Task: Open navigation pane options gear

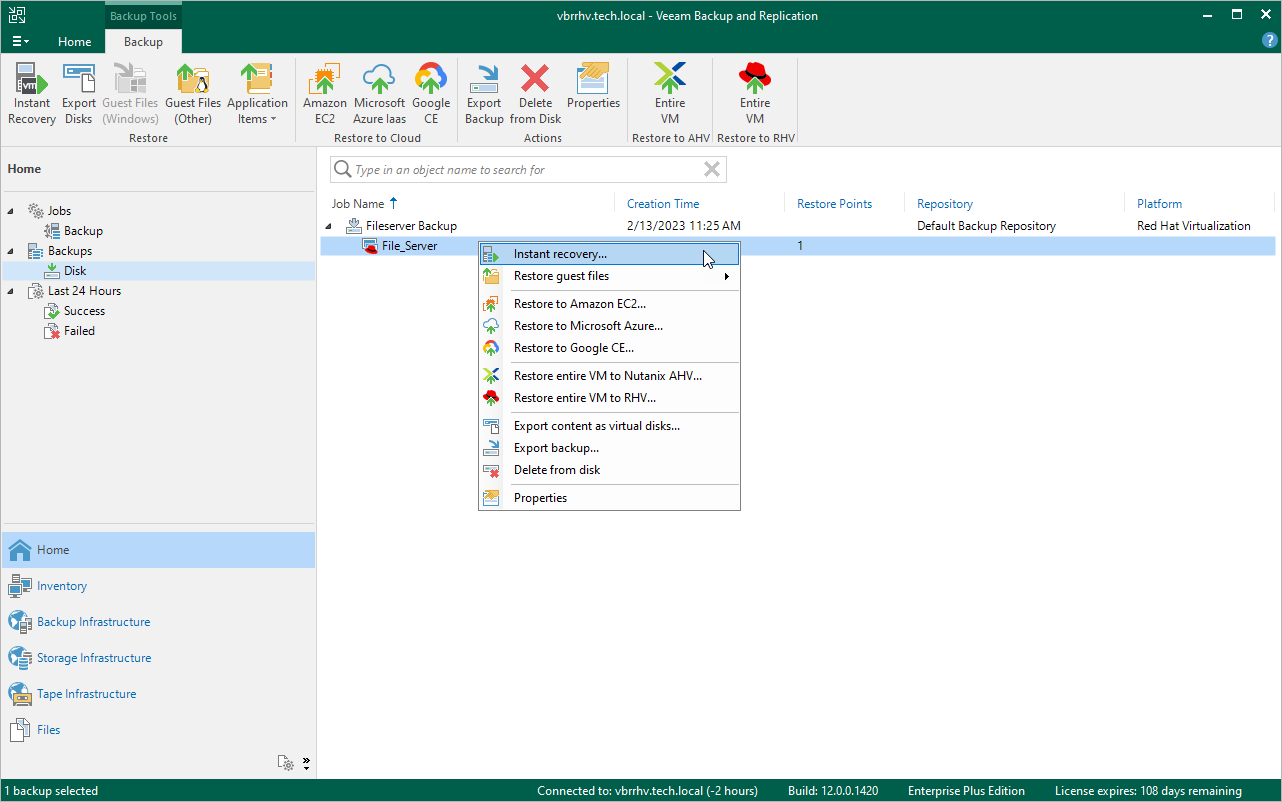Action: click(287, 763)
